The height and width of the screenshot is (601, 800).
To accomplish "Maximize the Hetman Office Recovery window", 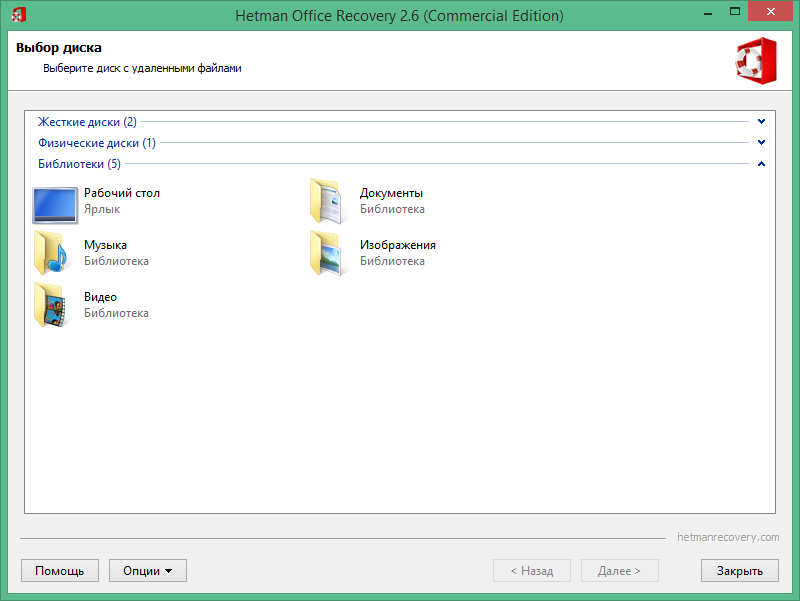I will (735, 11).
